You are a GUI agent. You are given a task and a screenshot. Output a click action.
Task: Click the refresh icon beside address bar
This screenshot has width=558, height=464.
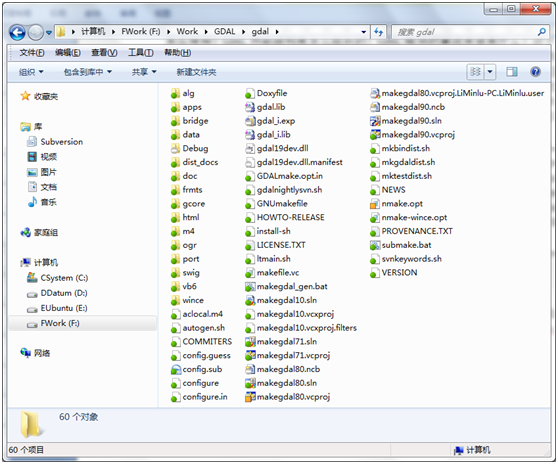(x=379, y=32)
